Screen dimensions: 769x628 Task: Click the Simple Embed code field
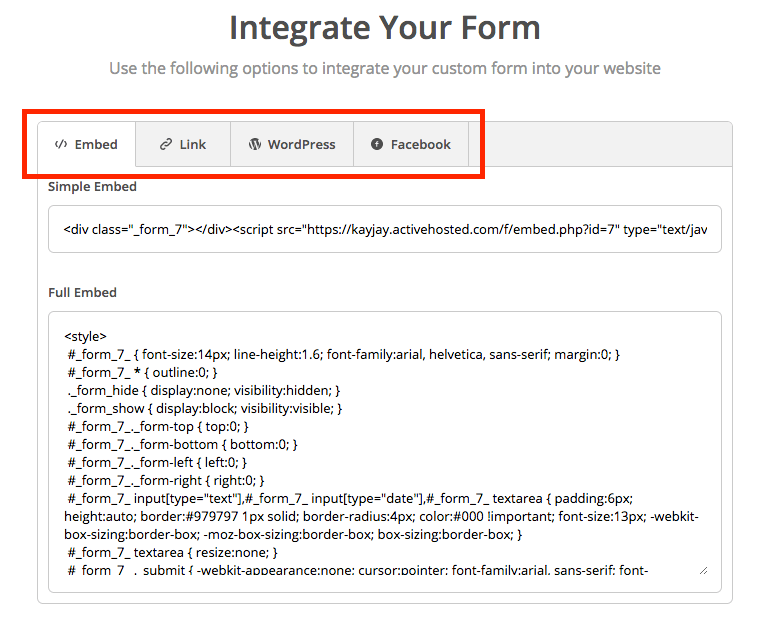tap(384, 229)
